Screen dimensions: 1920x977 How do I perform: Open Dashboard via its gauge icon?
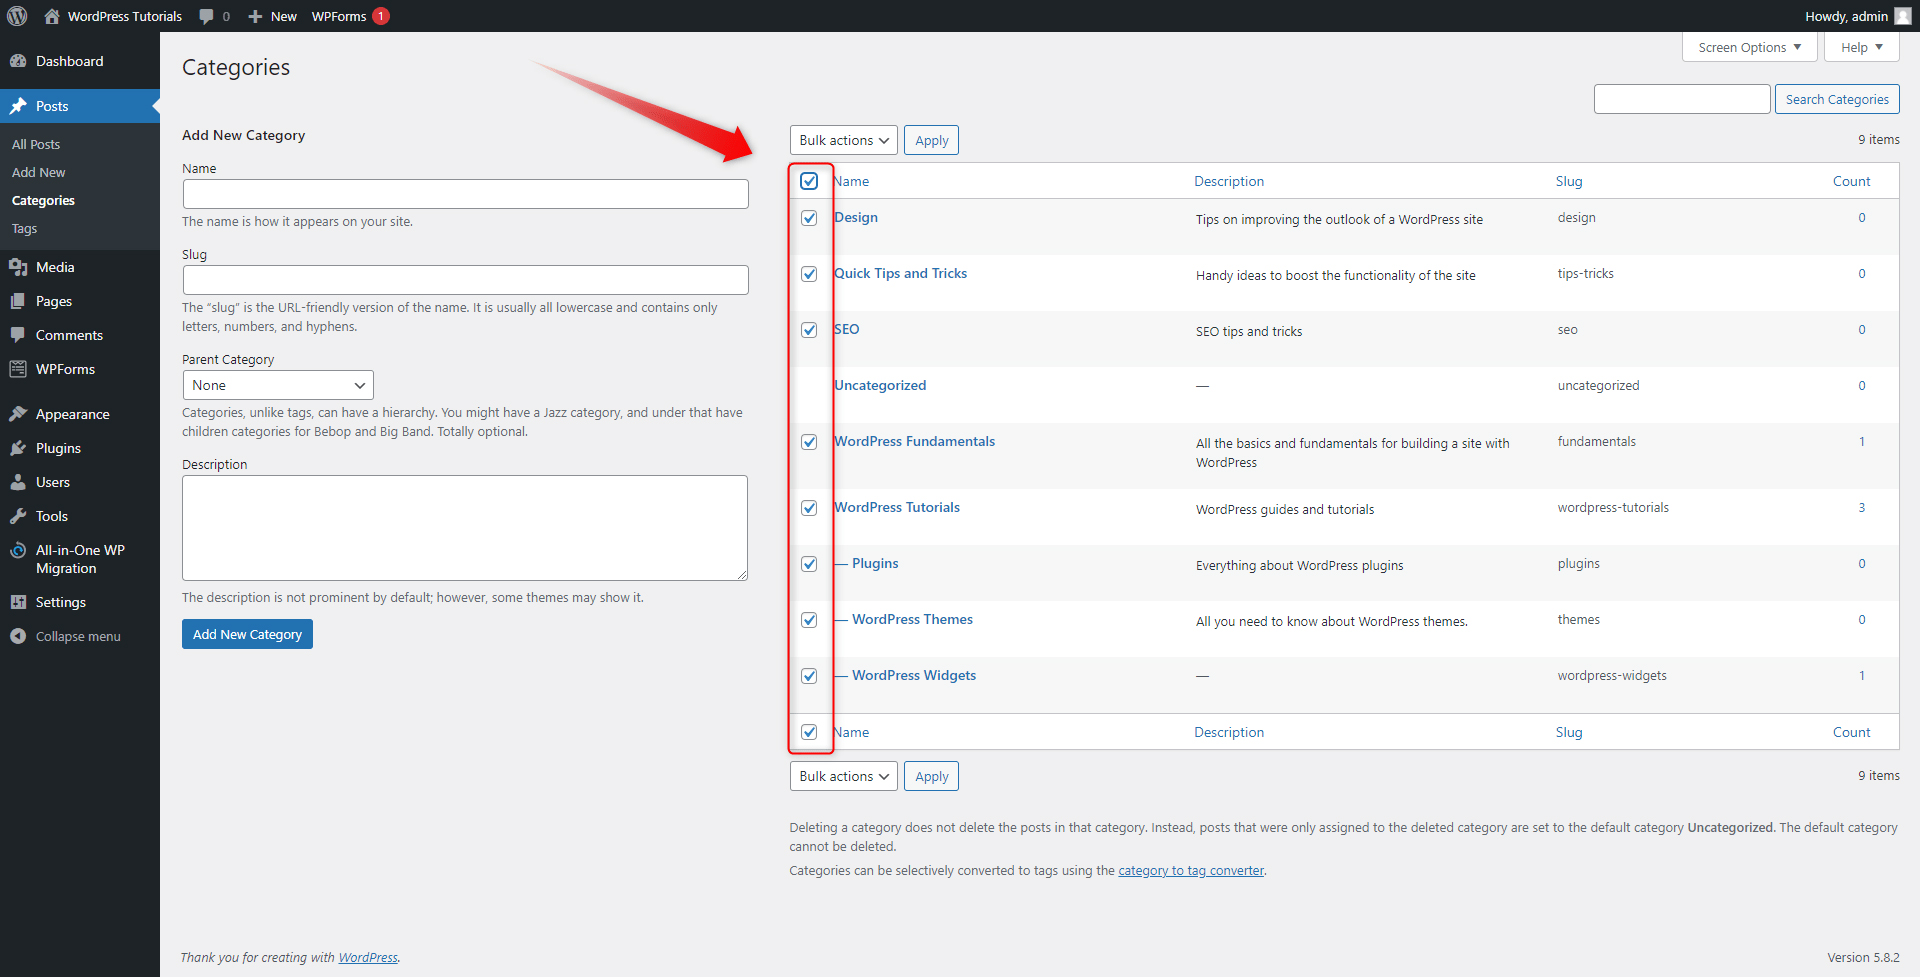click(18, 61)
